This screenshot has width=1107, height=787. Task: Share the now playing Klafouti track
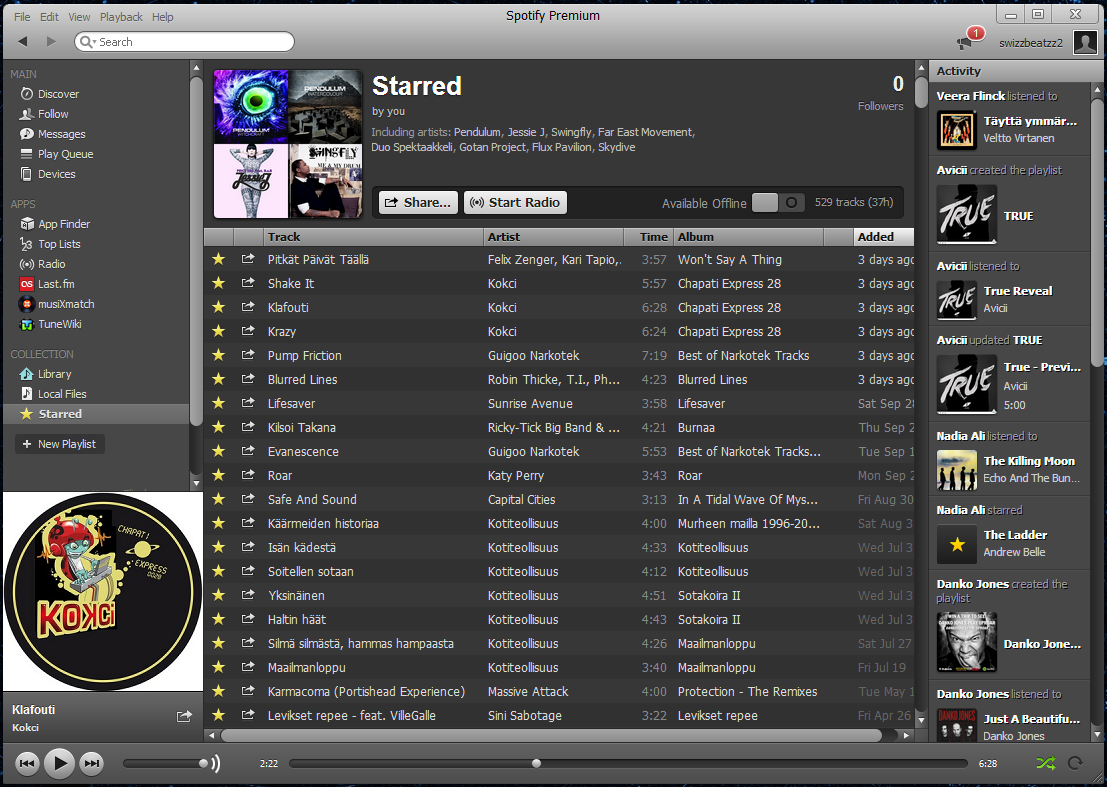tap(184, 716)
